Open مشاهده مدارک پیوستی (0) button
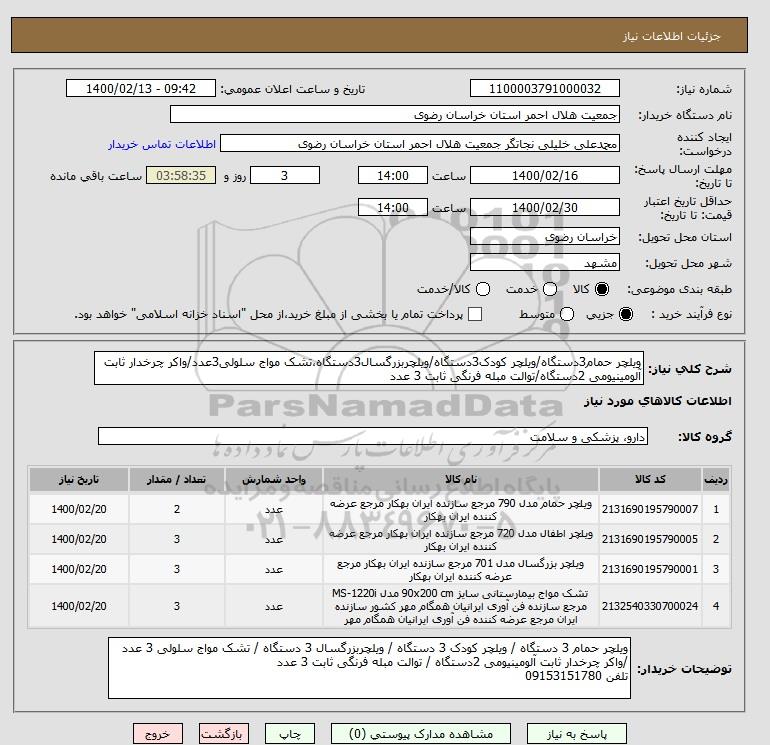Image resolution: width=770 pixels, height=745 pixels. pyautogui.click(x=421, y=734)
